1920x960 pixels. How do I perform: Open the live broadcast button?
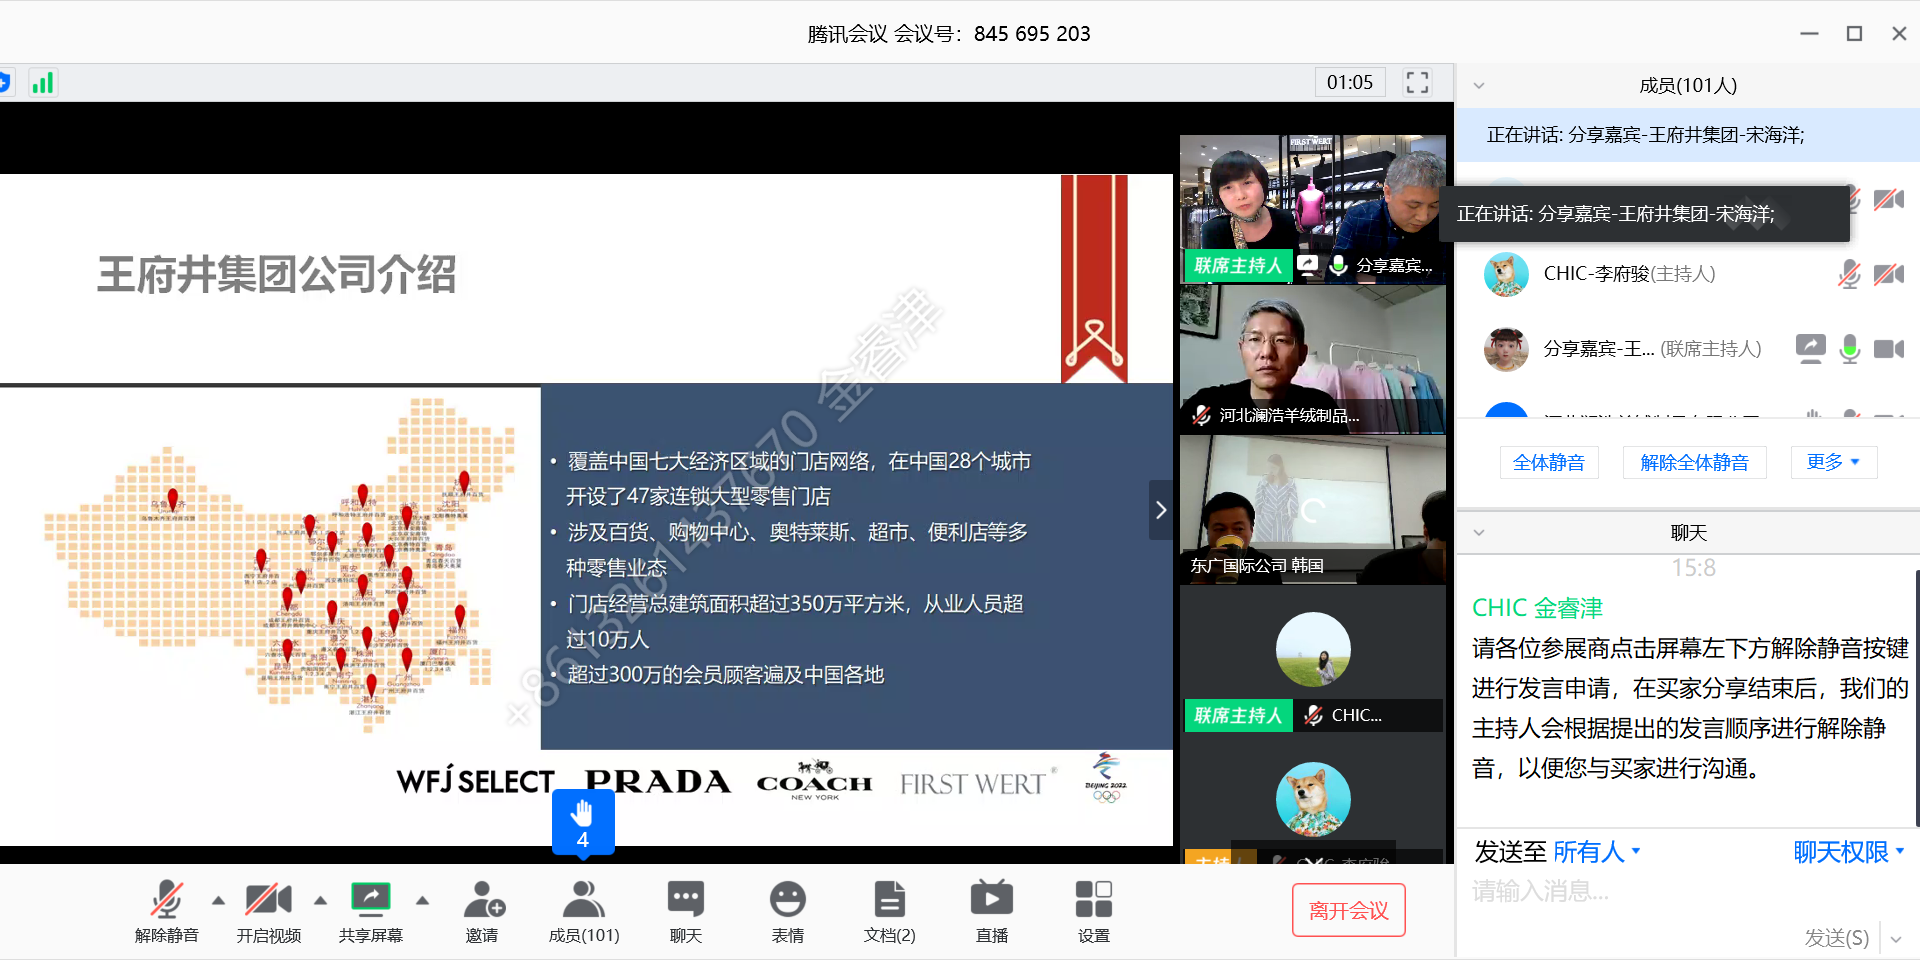992,911
